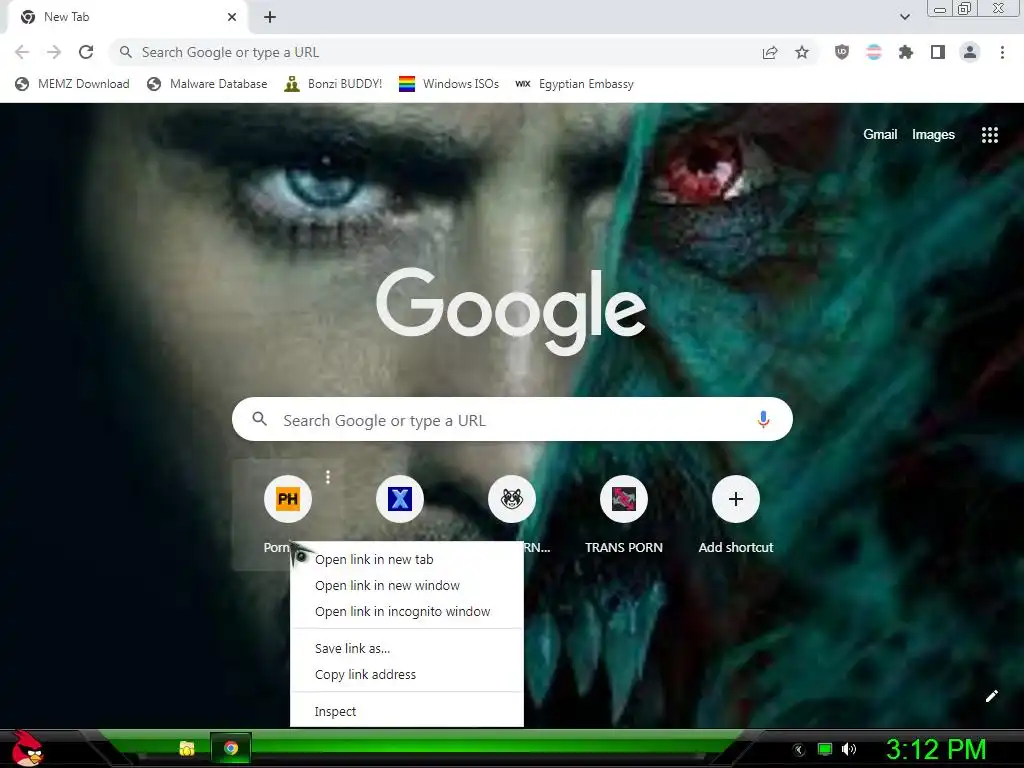1024x768 pixels.
Task: Open the shortcut tile with the blue X logo
Action: [400, 500]
